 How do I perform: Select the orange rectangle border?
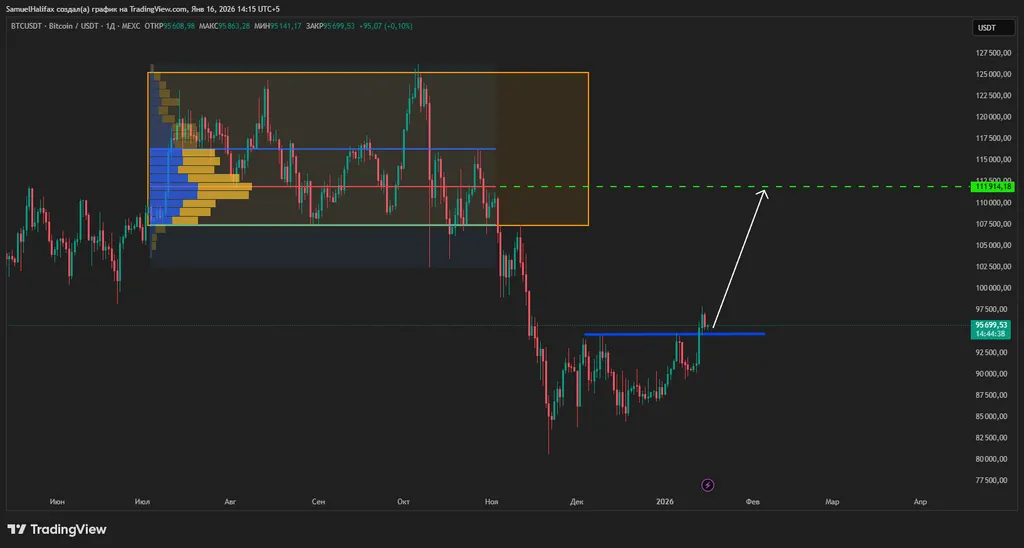[x=588, y=150]
